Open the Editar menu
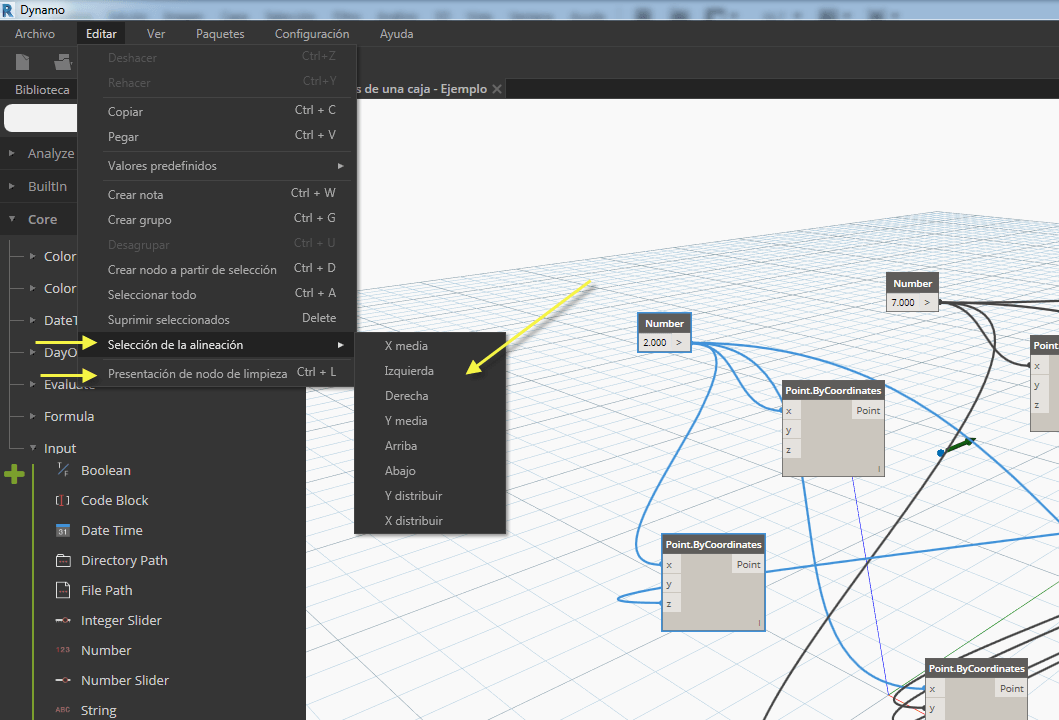The height and width of the screenshot is (720, 1059). point(101,34)
